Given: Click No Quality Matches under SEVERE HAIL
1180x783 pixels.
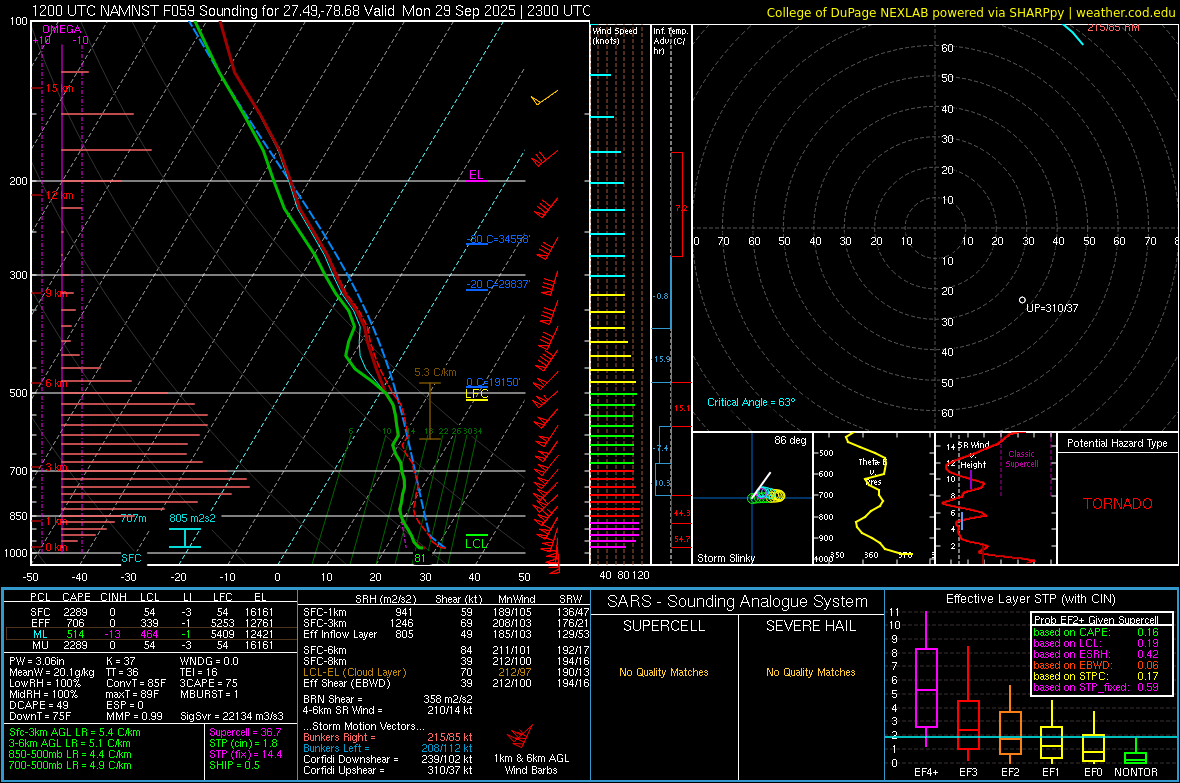Looking at the screenshot, I should pyautogui.click(x=810, y=672).
